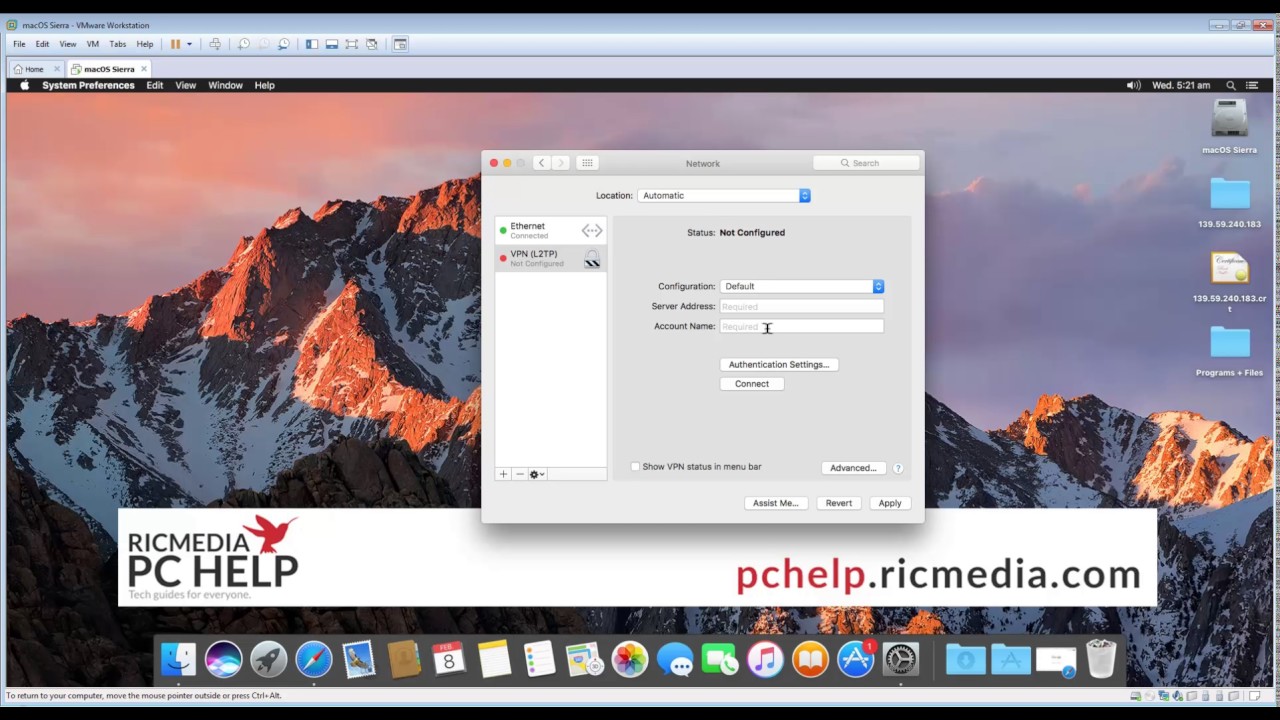The height and width of the screenshot is (720, 1280).
Task: Open App Store icon in Dock
Action: (856, 660)
